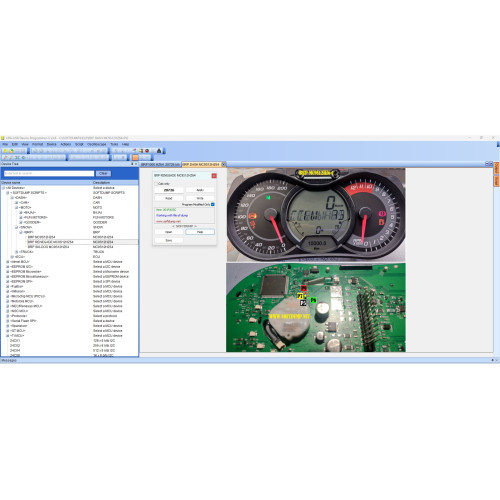Click the orange square icon in the second toolbar row
The height and width of the screenshot is (500, 500).
pos(135,157)
